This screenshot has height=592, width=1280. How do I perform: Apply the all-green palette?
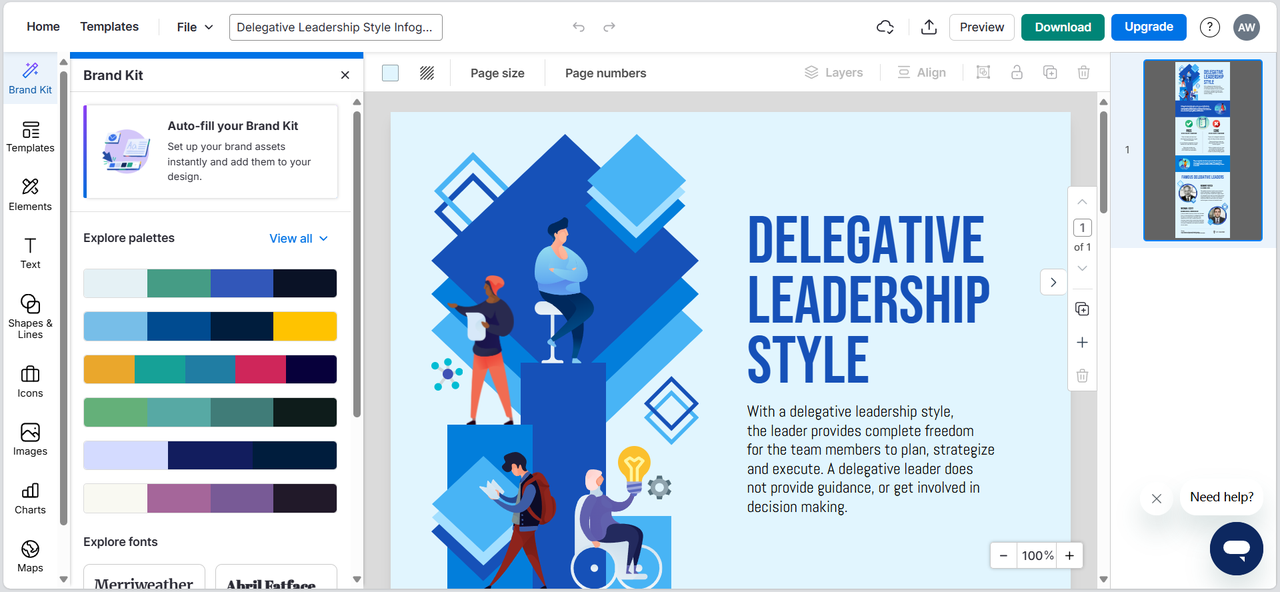[x=210, y=412]
